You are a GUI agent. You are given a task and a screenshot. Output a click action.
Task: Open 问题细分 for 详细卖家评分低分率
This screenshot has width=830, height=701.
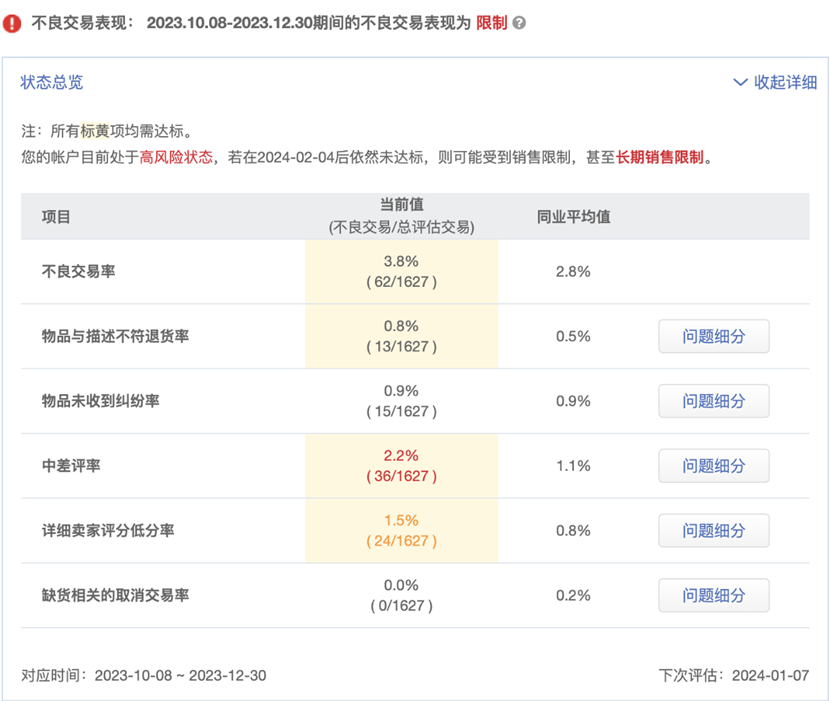pyautogui.click(x=713, y=530)
